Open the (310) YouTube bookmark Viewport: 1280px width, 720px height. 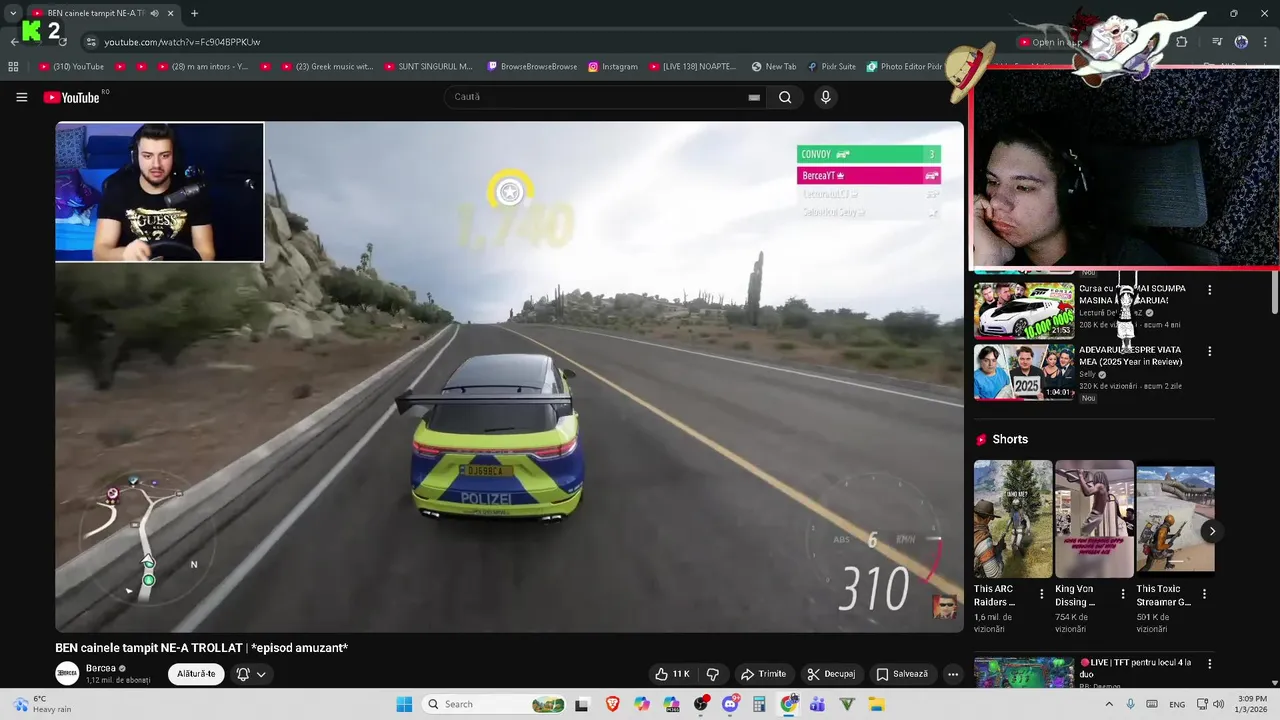pyautogui.click(x=71, y=67)
